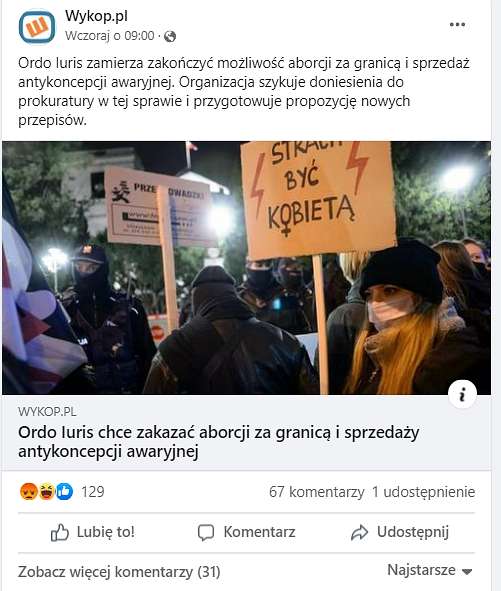
Task: View the 1 udostępnienie share count
Action: point(423,492)
